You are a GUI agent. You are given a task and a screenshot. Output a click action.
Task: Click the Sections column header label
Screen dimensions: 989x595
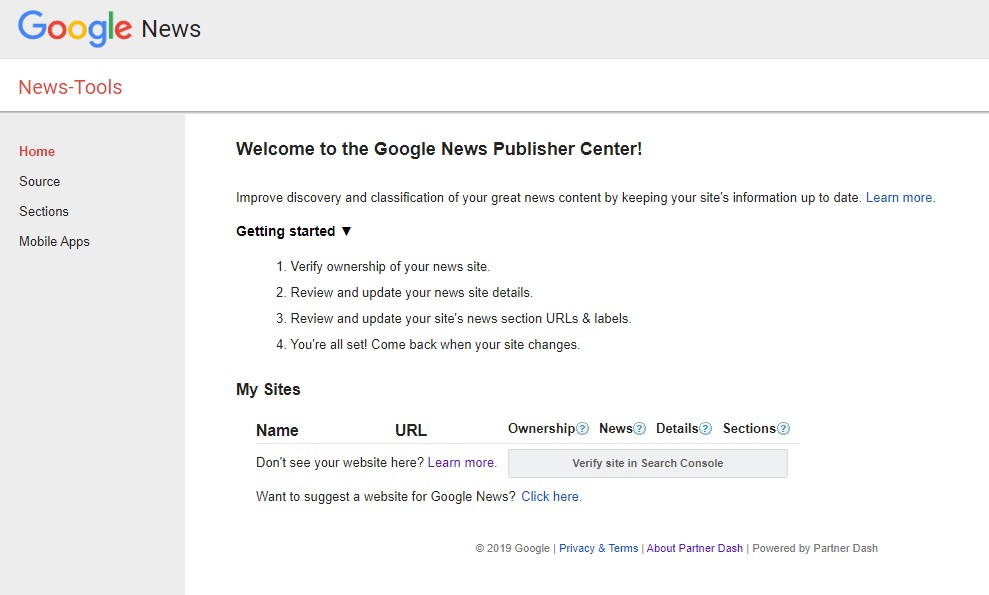[x=749, y=428]
